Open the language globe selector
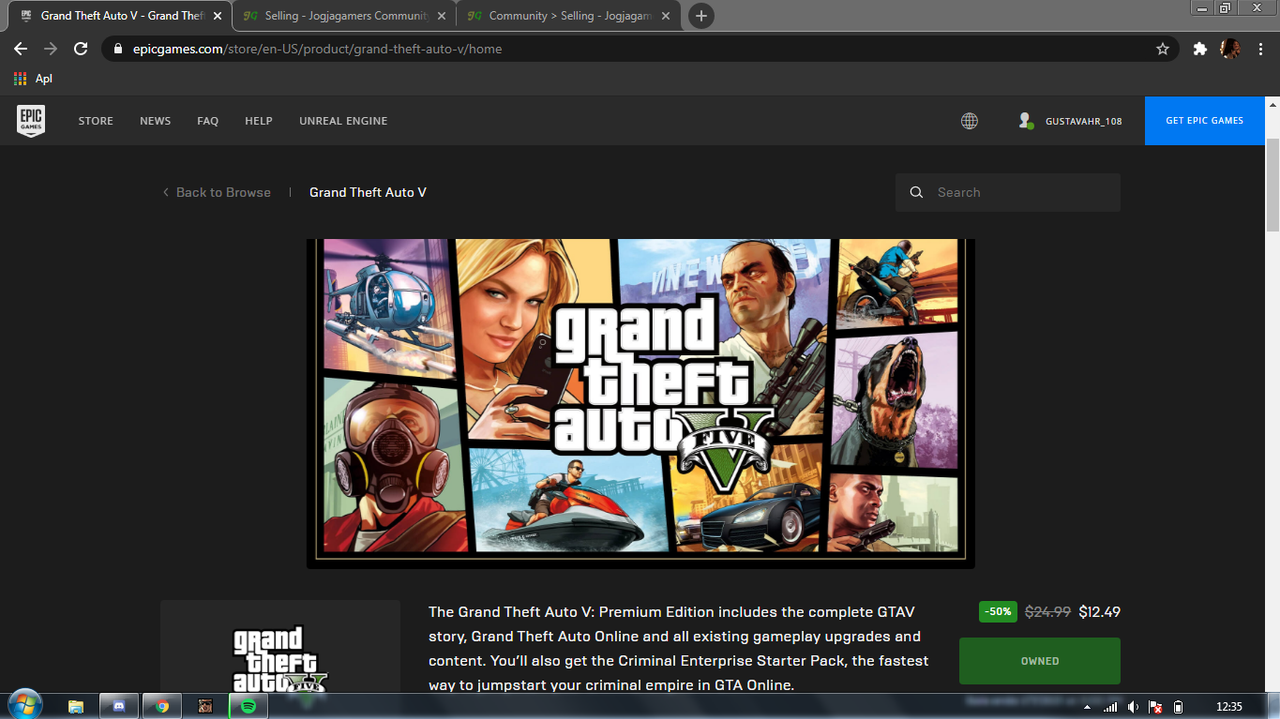The width and height of the screenshot is (1280, 719). coord(969,121)
